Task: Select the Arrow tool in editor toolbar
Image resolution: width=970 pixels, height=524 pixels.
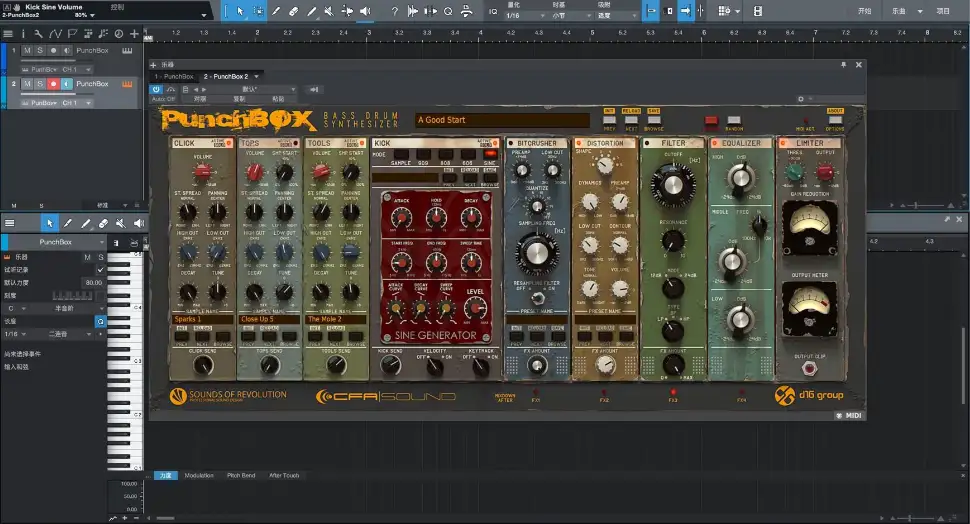Action: [49, 223]
